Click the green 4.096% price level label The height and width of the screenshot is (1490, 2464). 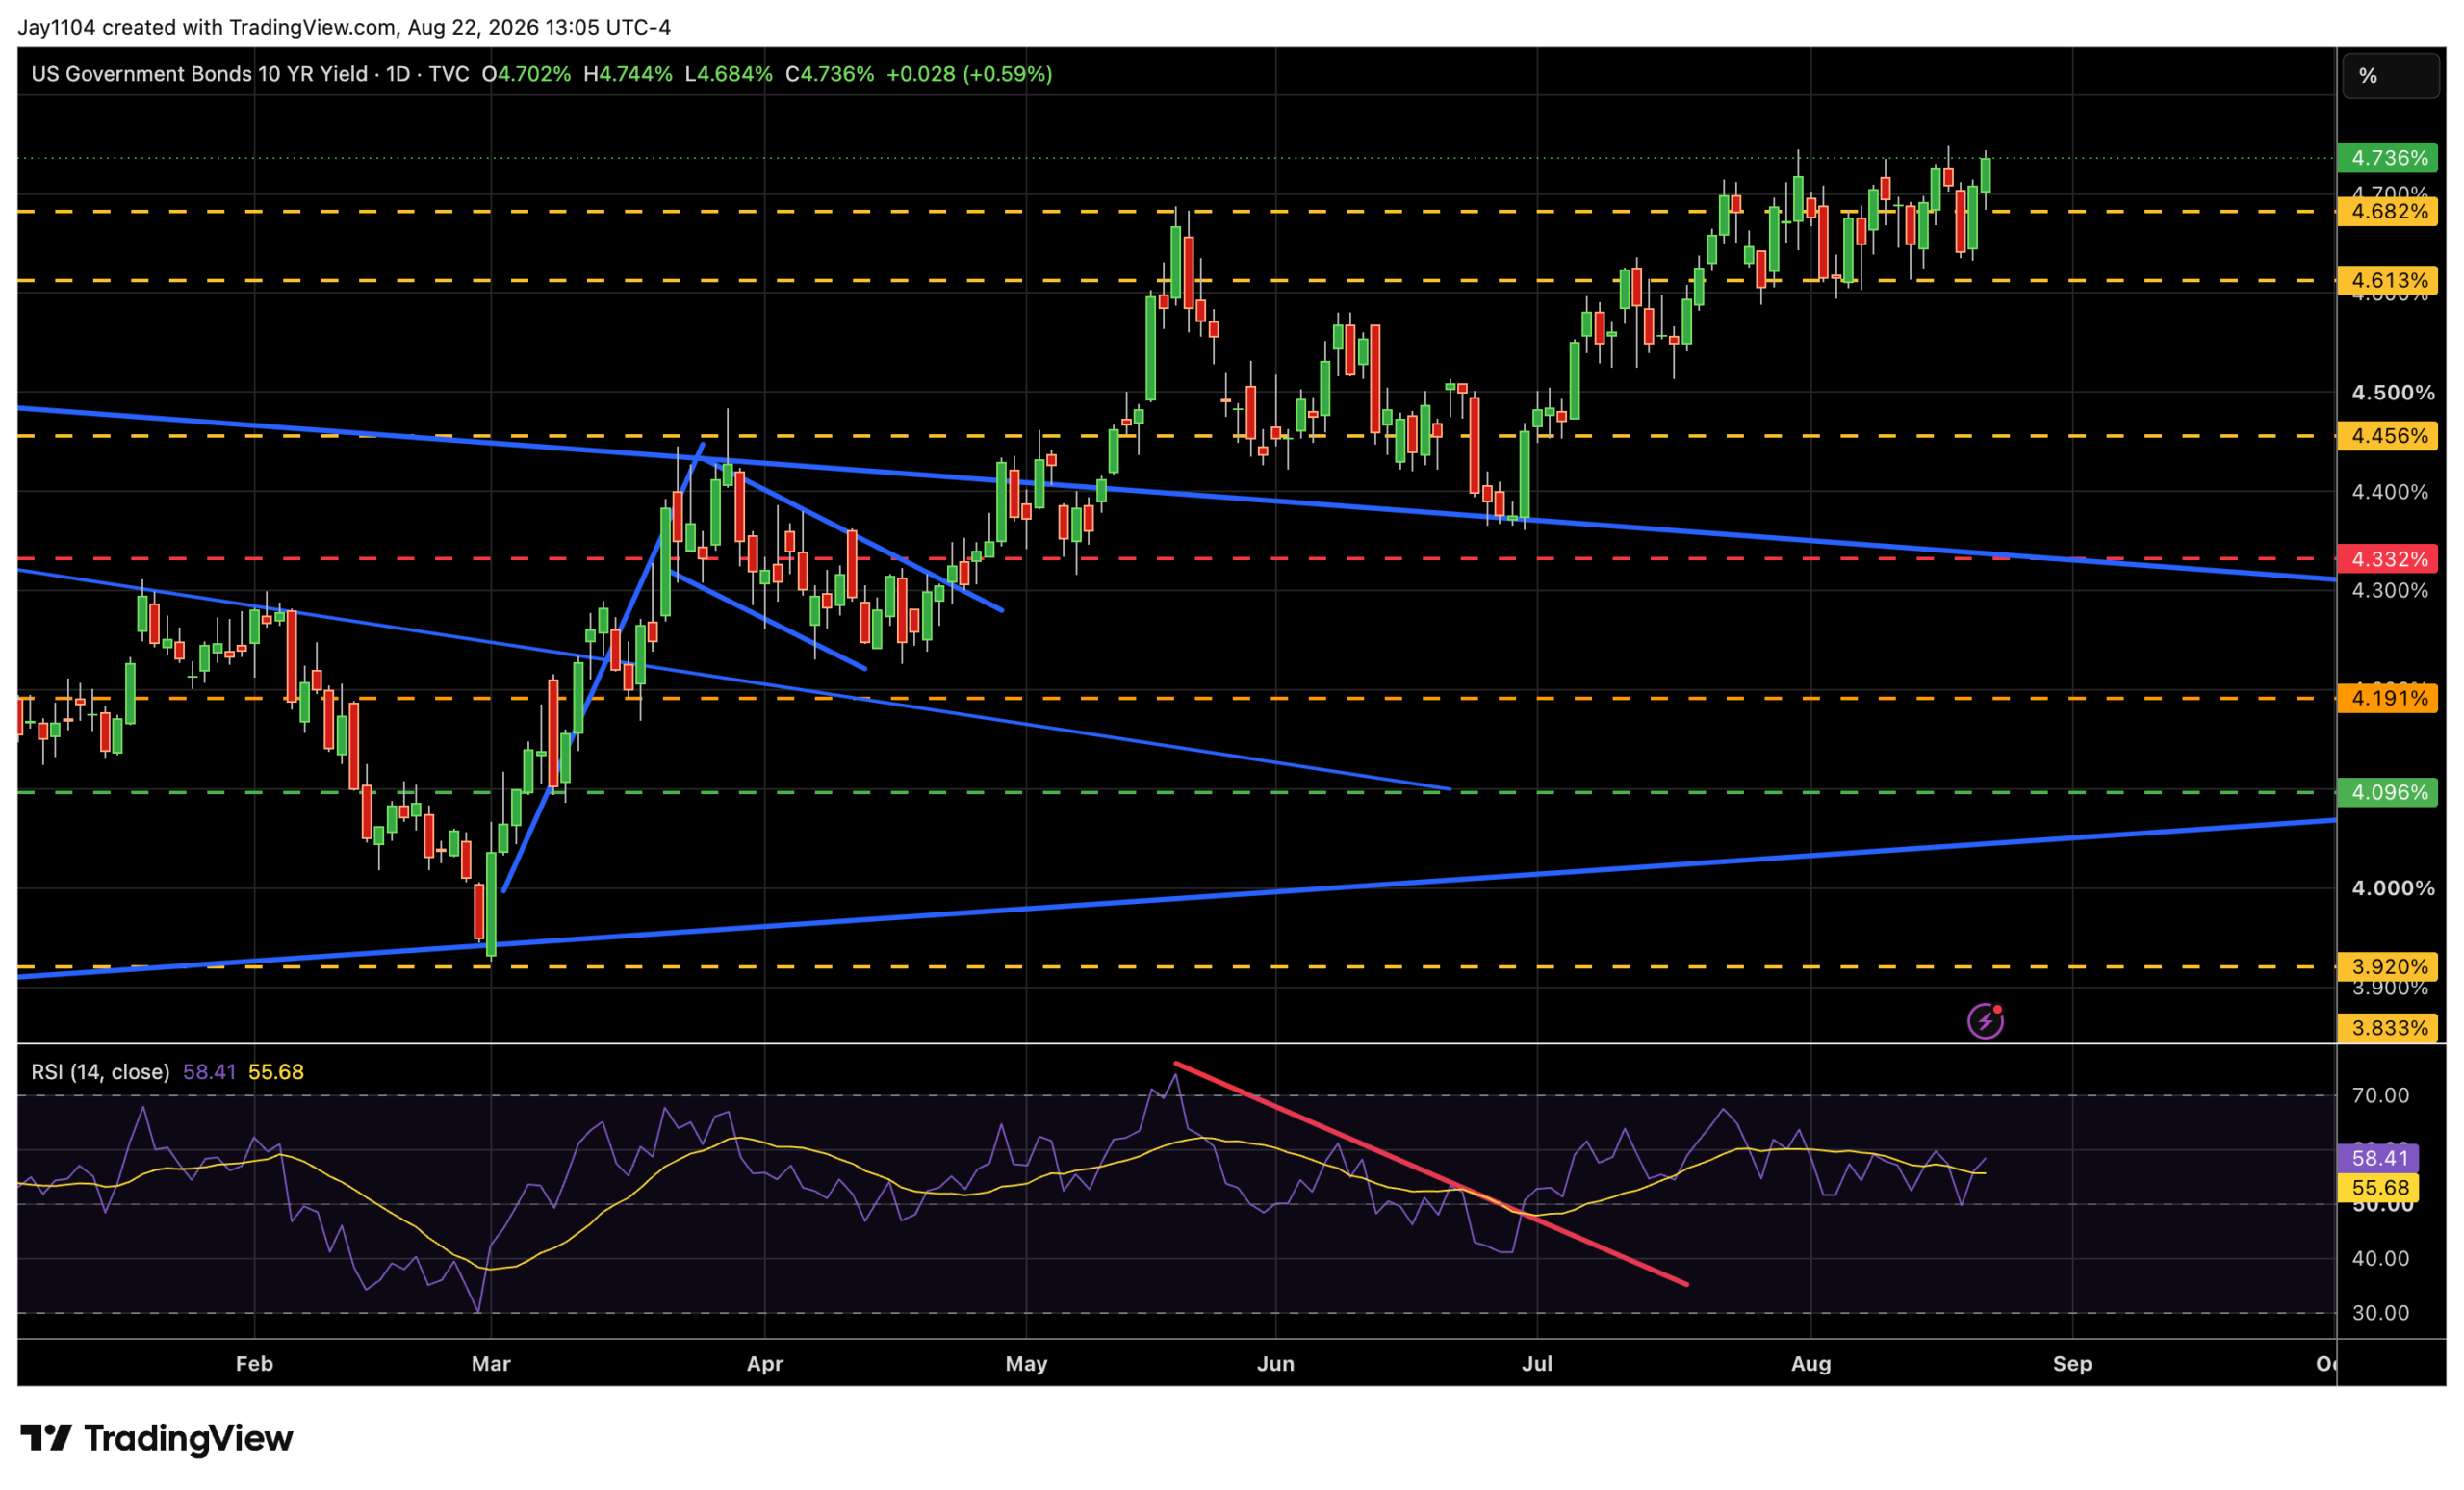(2387, 792)
